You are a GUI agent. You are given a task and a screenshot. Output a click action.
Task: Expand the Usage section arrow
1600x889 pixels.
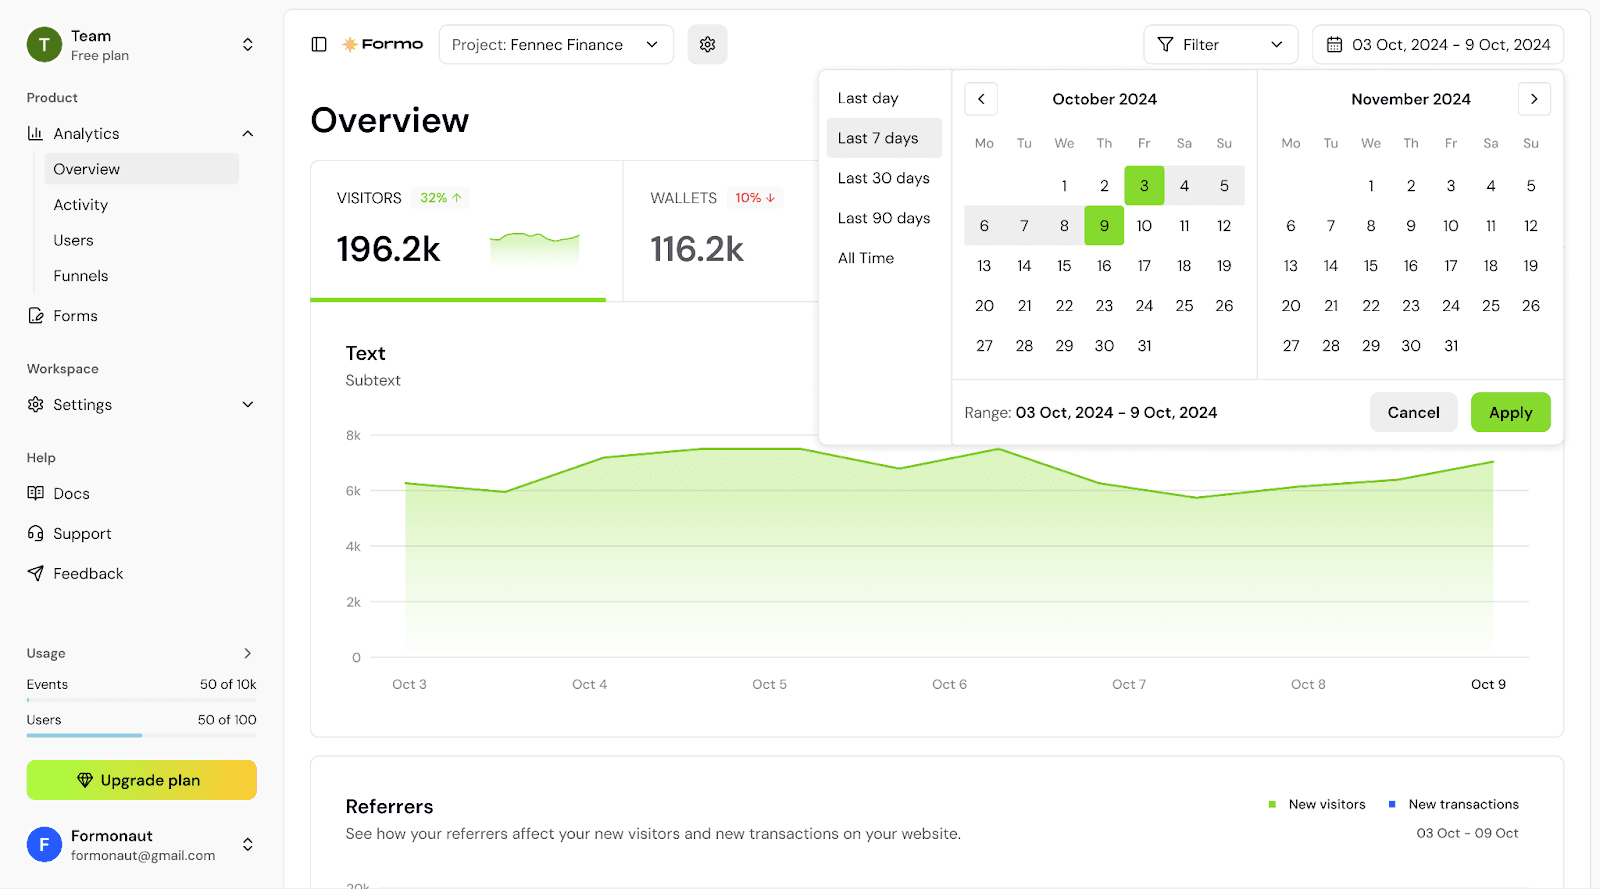coord(248,653)
